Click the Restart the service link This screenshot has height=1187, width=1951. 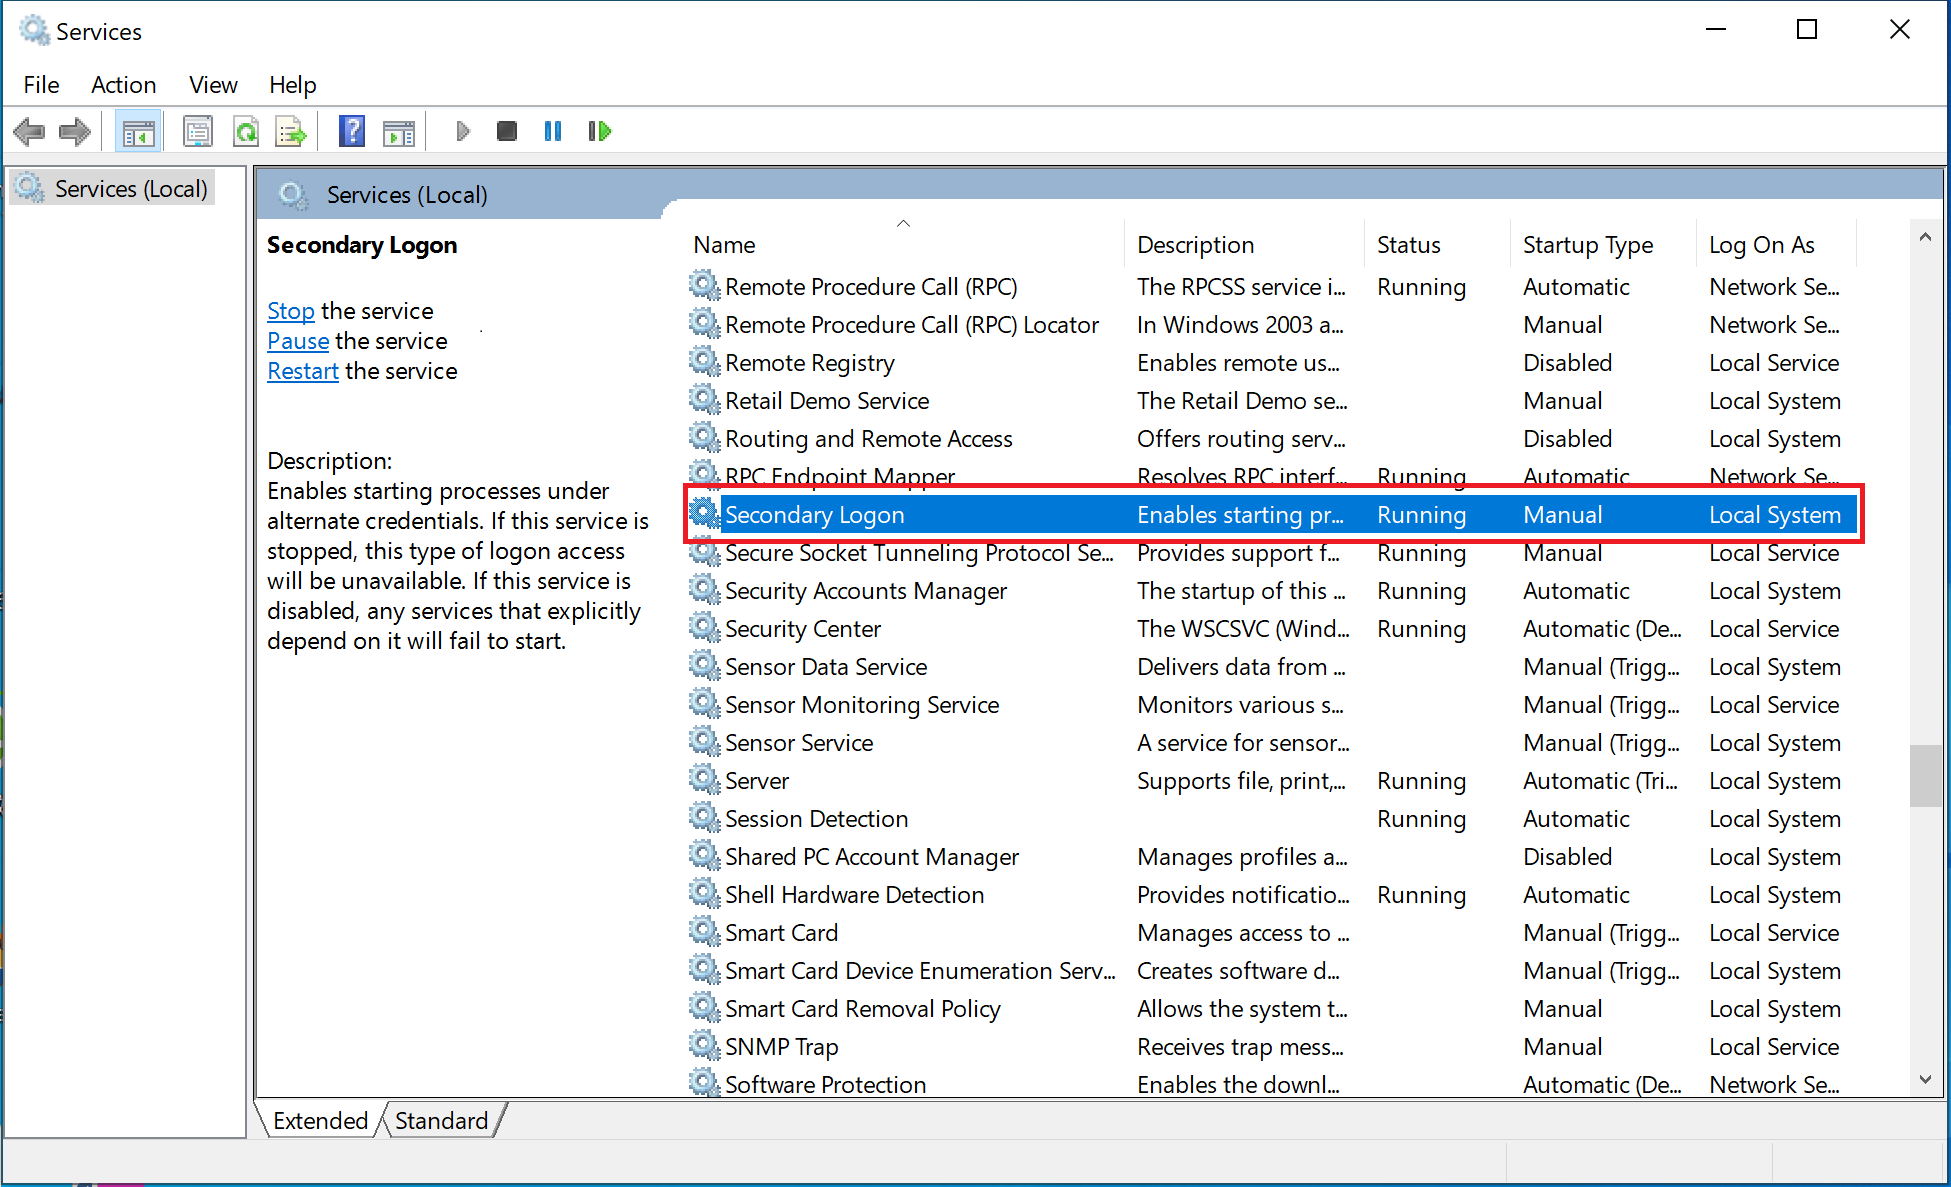[302, 371]
